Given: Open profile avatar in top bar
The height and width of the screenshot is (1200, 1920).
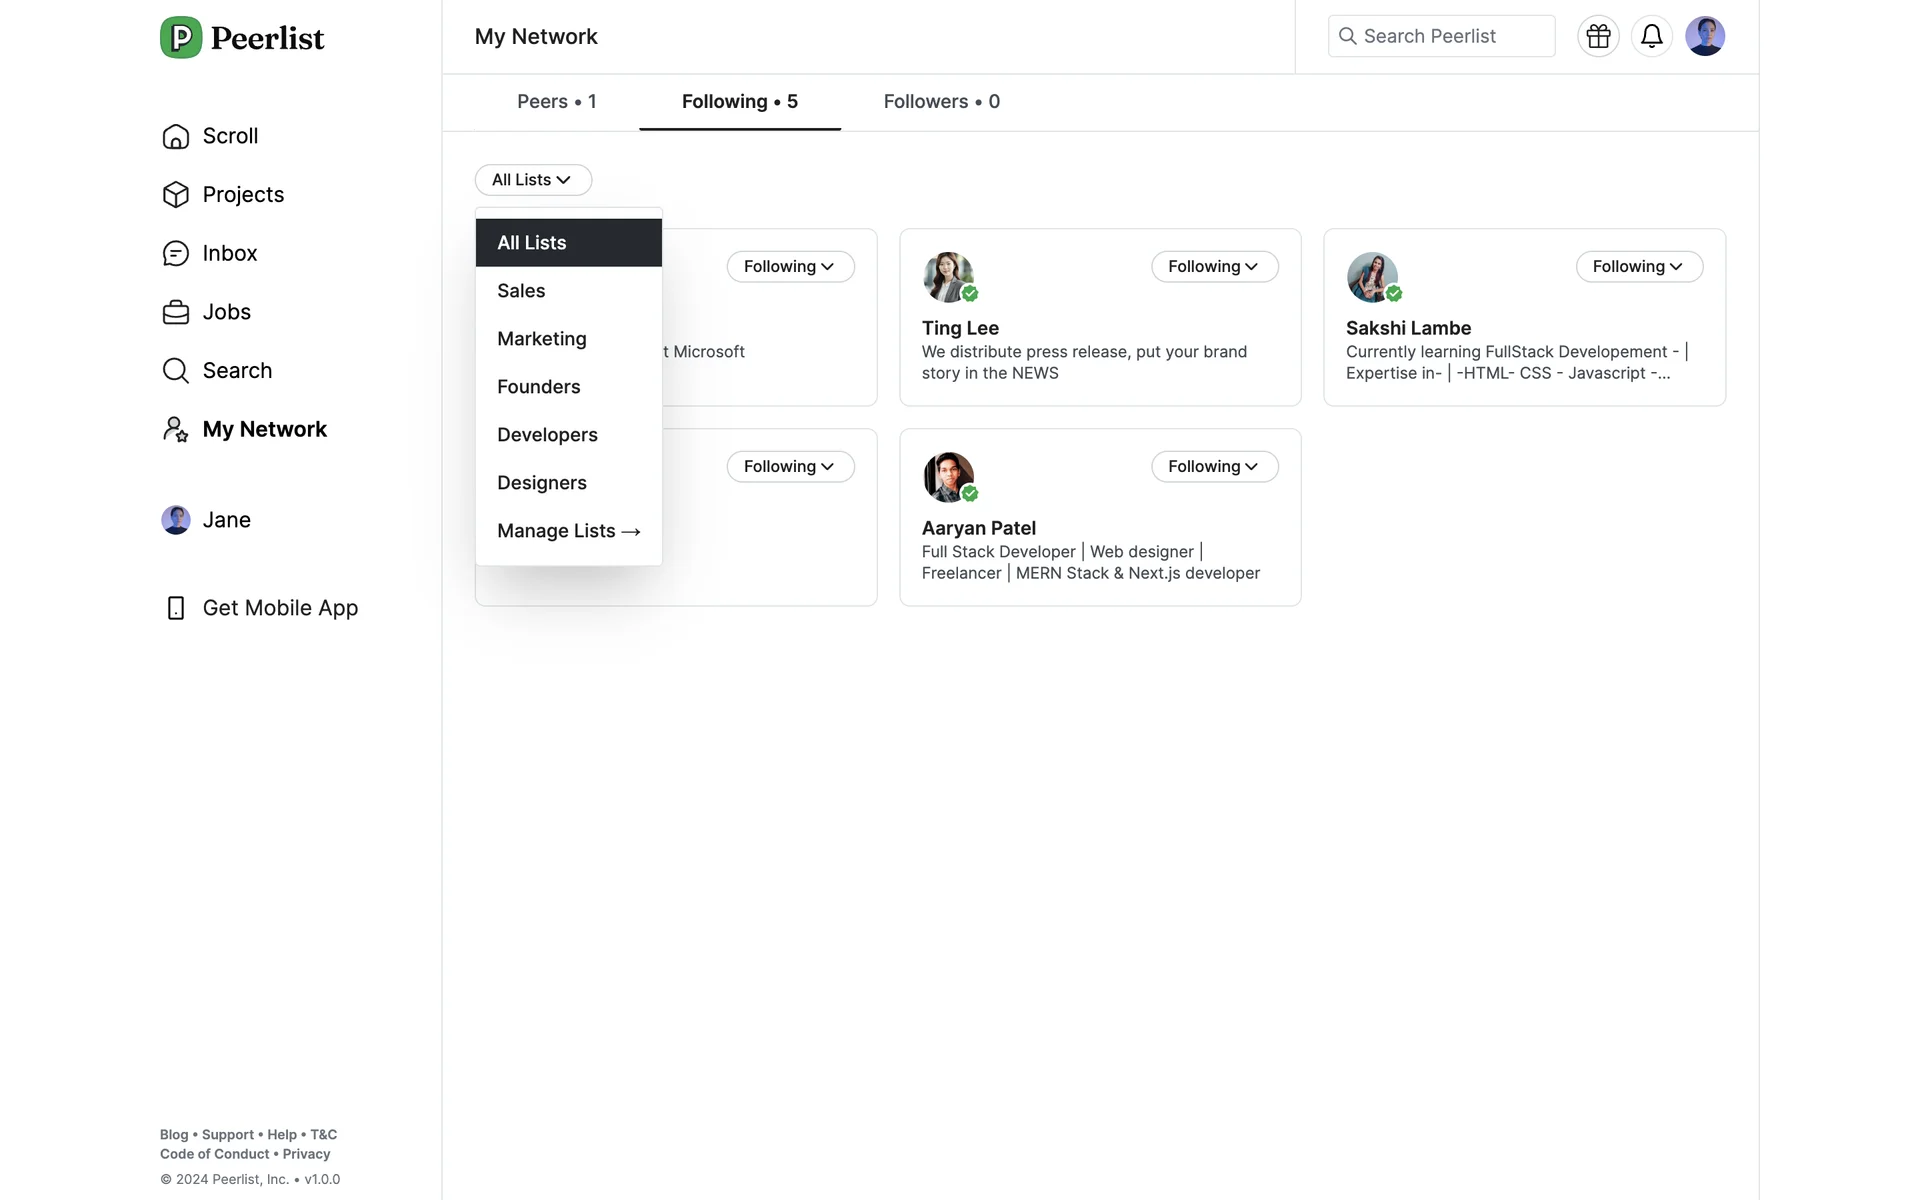Looking at the screenshot, I should click(x=1704, y=36).
